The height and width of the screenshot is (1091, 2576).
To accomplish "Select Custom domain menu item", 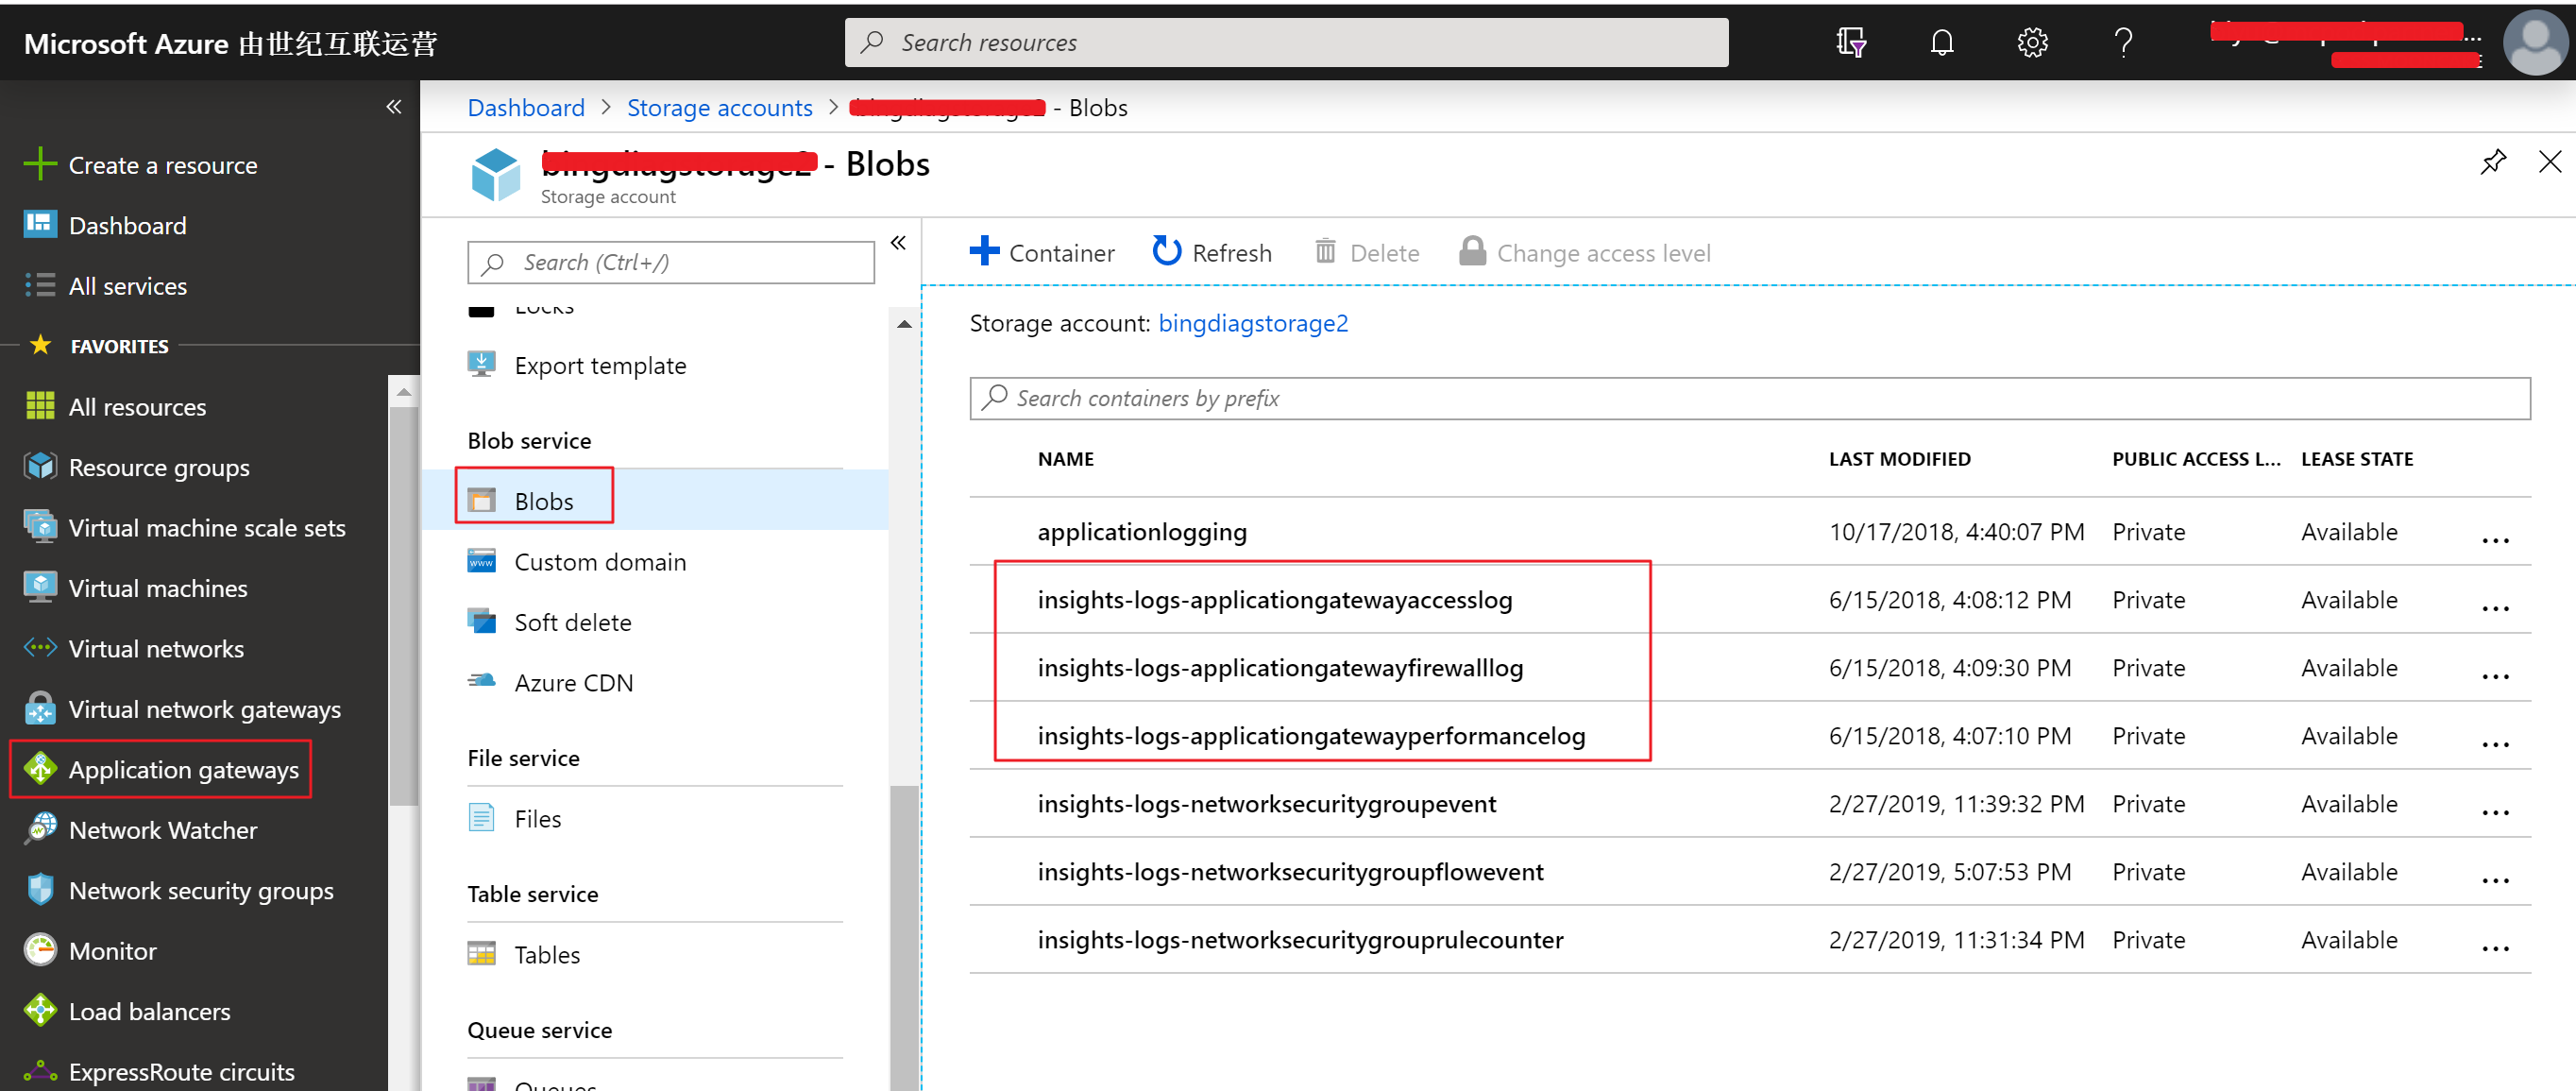I will [599, 562].
